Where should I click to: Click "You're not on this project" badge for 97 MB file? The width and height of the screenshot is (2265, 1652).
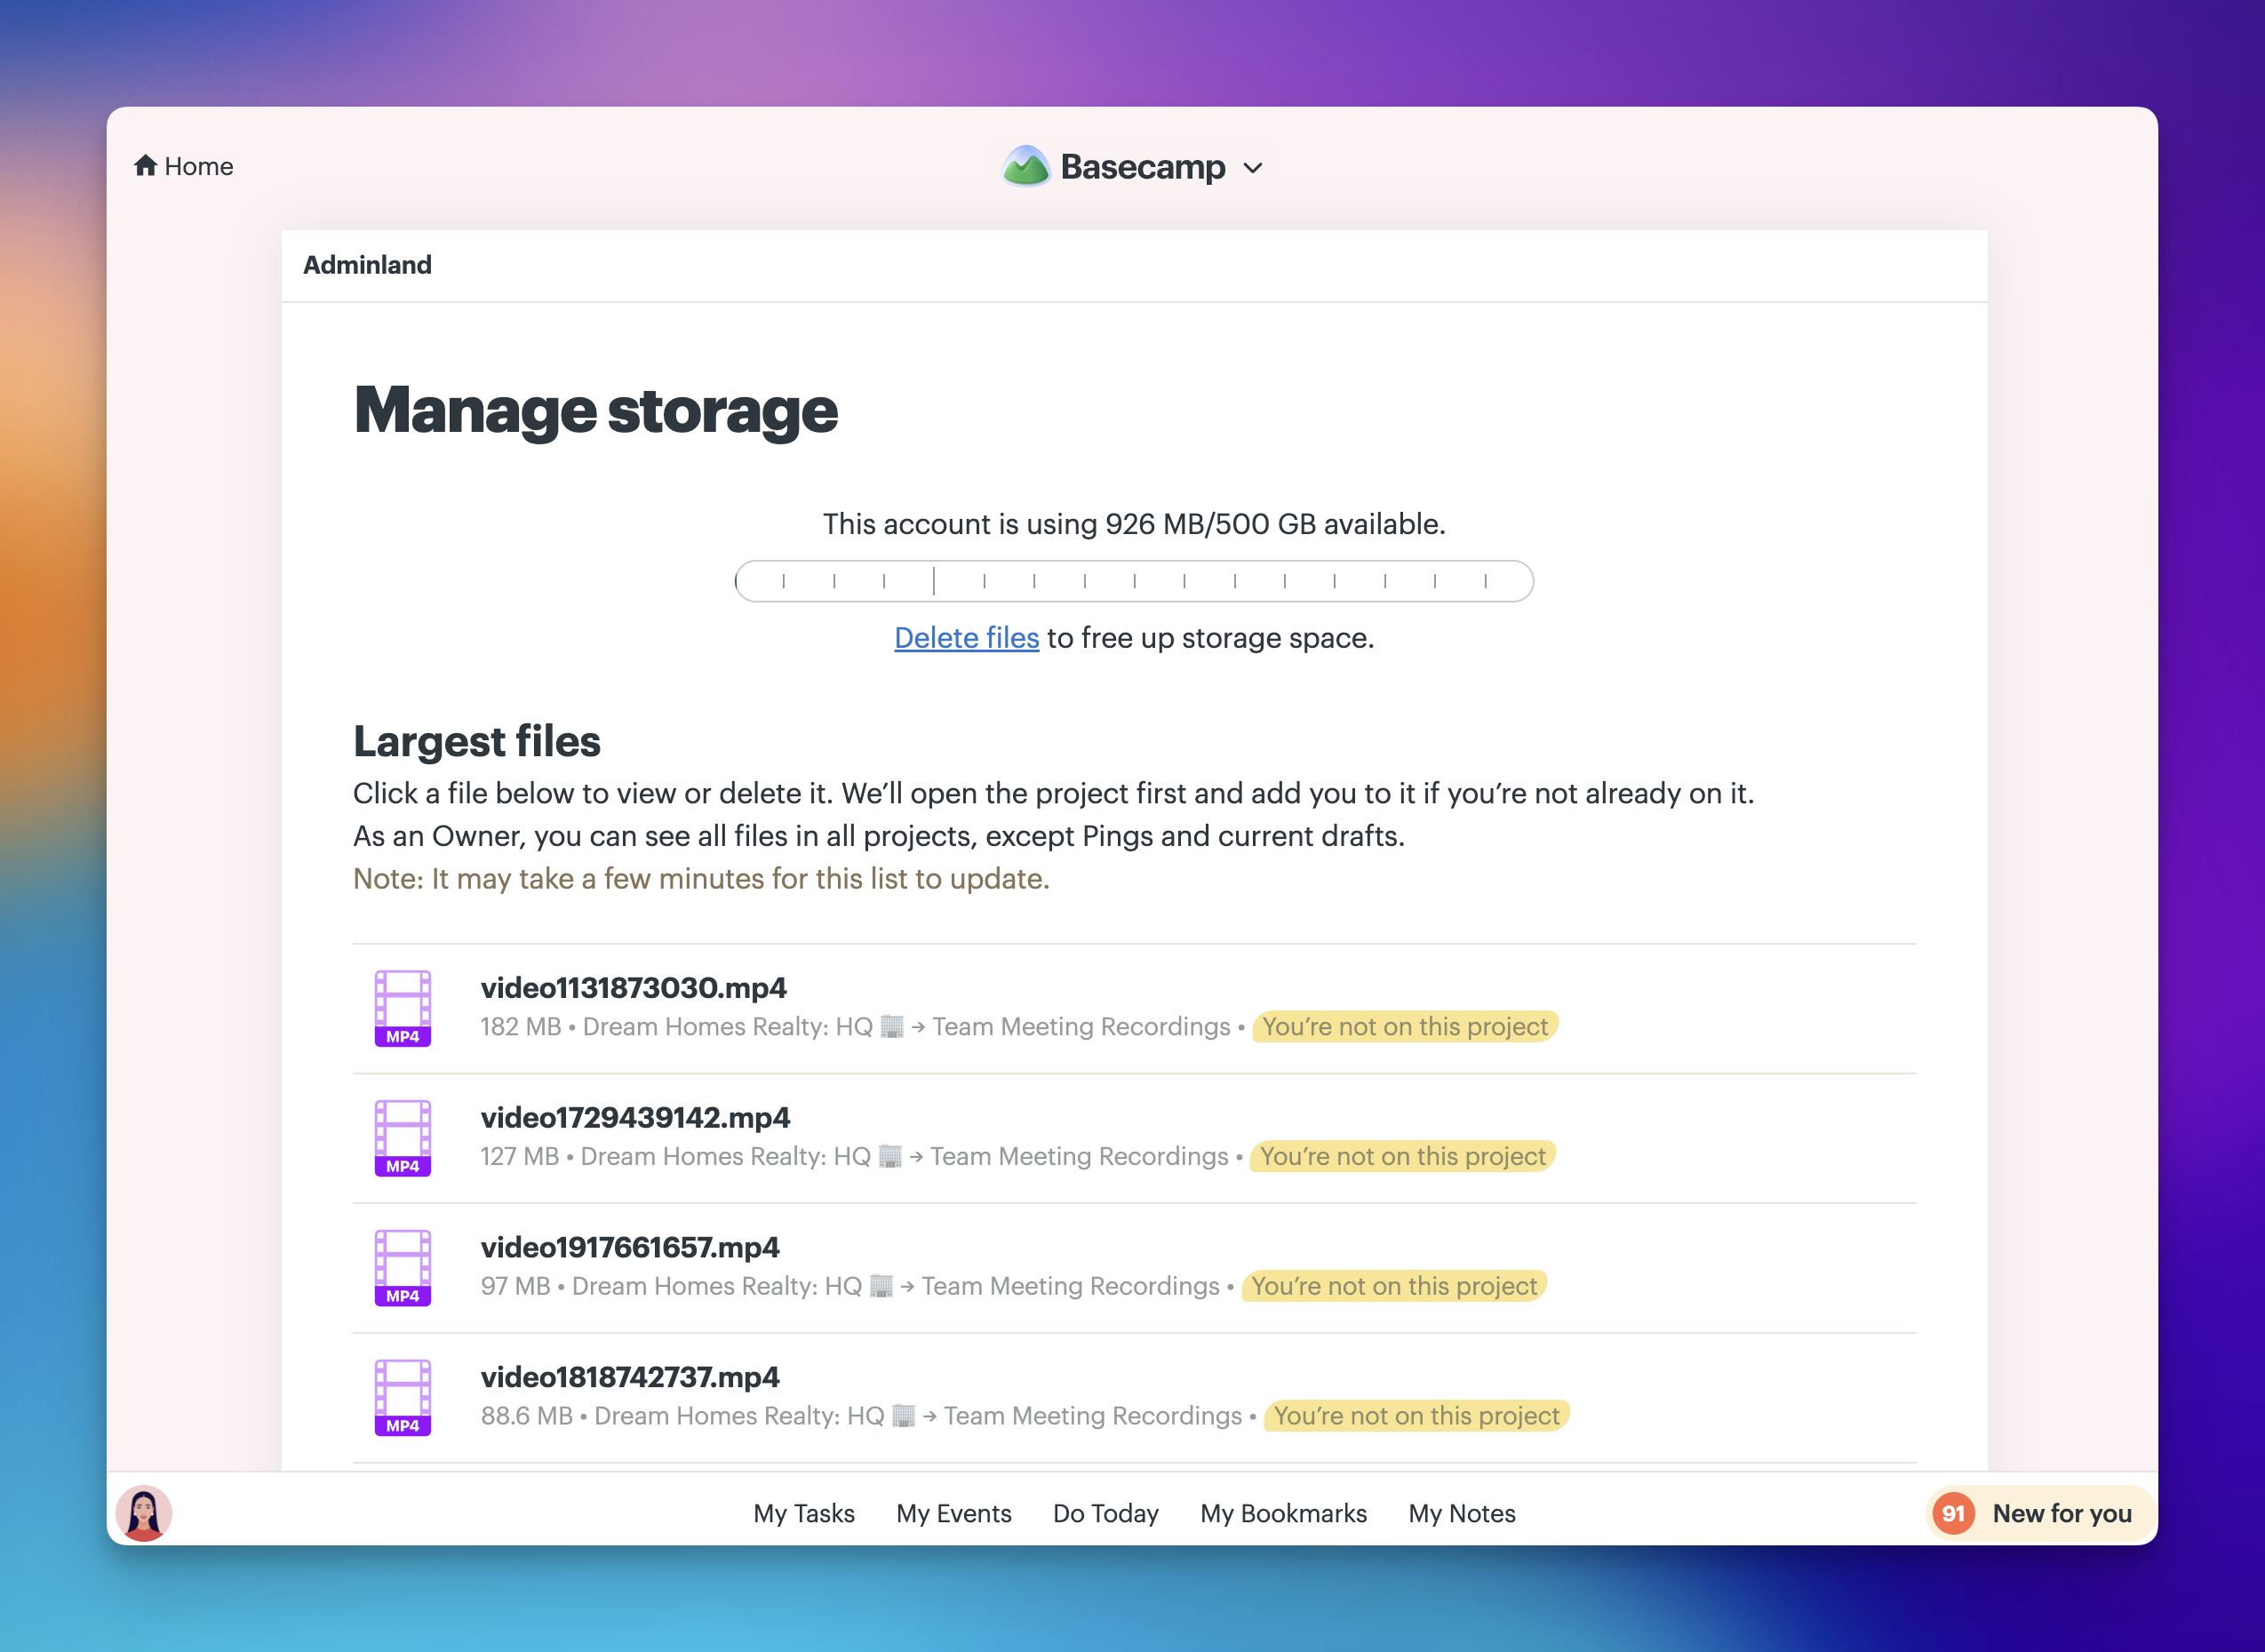tap(1394, 1287)
